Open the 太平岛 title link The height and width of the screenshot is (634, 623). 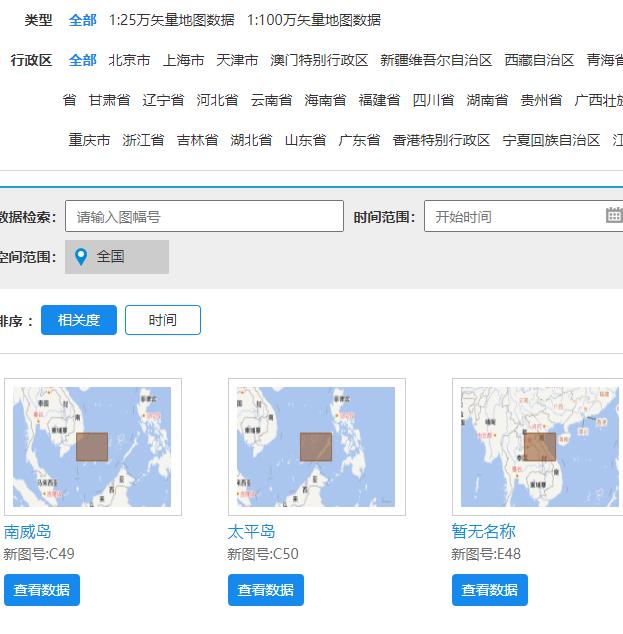251,531
